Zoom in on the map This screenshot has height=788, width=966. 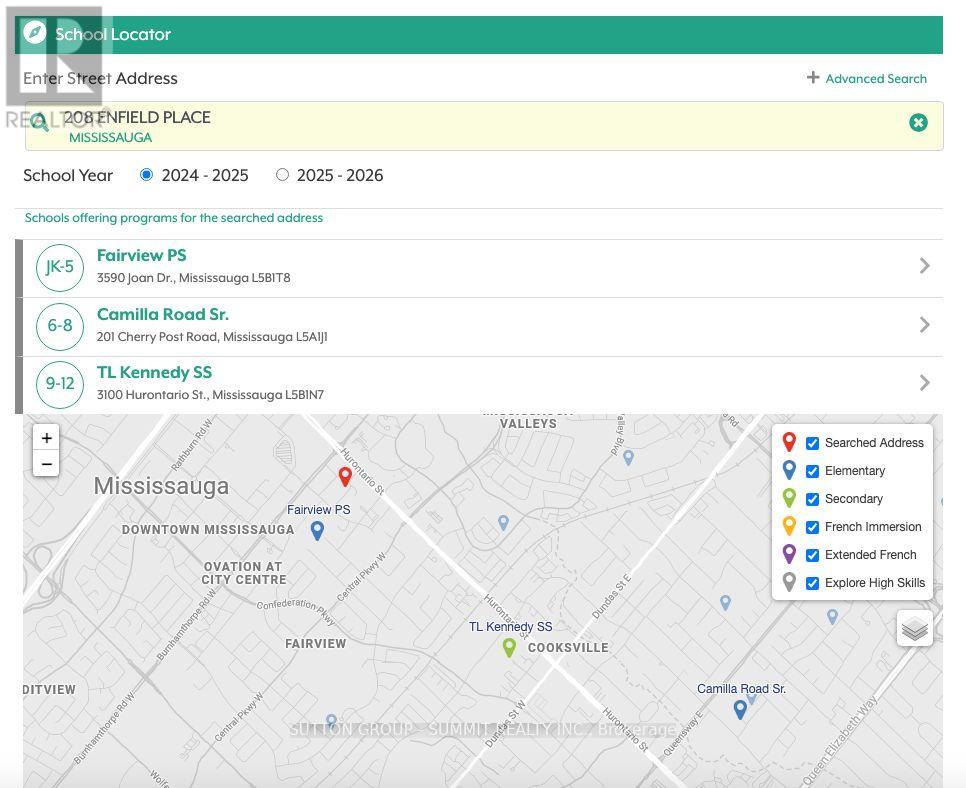coord(46,437)
